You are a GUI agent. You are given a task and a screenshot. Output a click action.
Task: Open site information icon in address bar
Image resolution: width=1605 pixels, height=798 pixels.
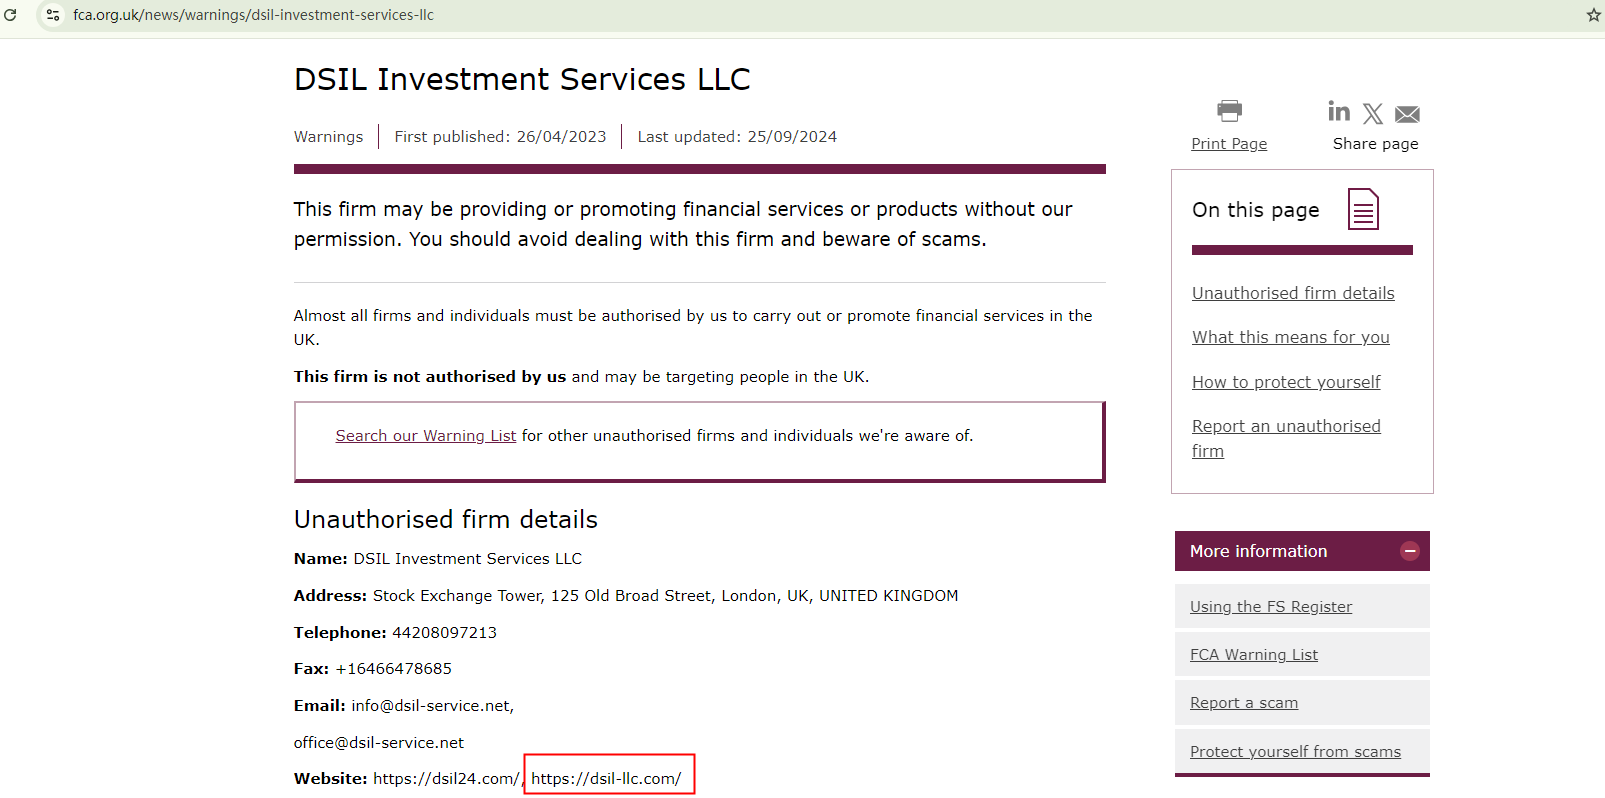pos(53,15)
